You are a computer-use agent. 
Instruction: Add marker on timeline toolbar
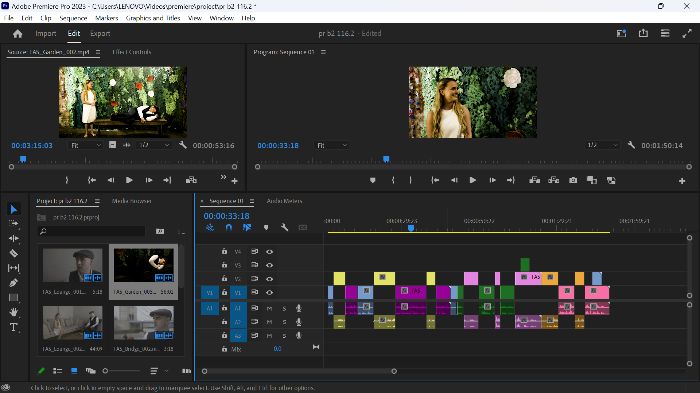click(266, 227)
